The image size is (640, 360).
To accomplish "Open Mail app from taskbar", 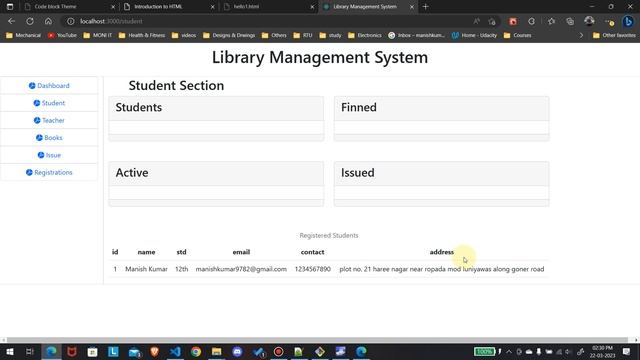I will tap(134, 351).
